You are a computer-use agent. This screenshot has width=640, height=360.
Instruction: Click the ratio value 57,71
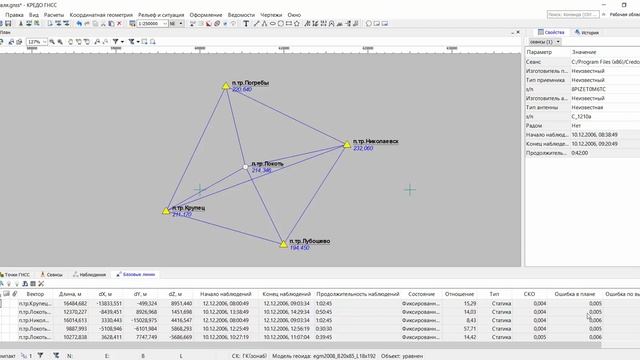point(470,329)
